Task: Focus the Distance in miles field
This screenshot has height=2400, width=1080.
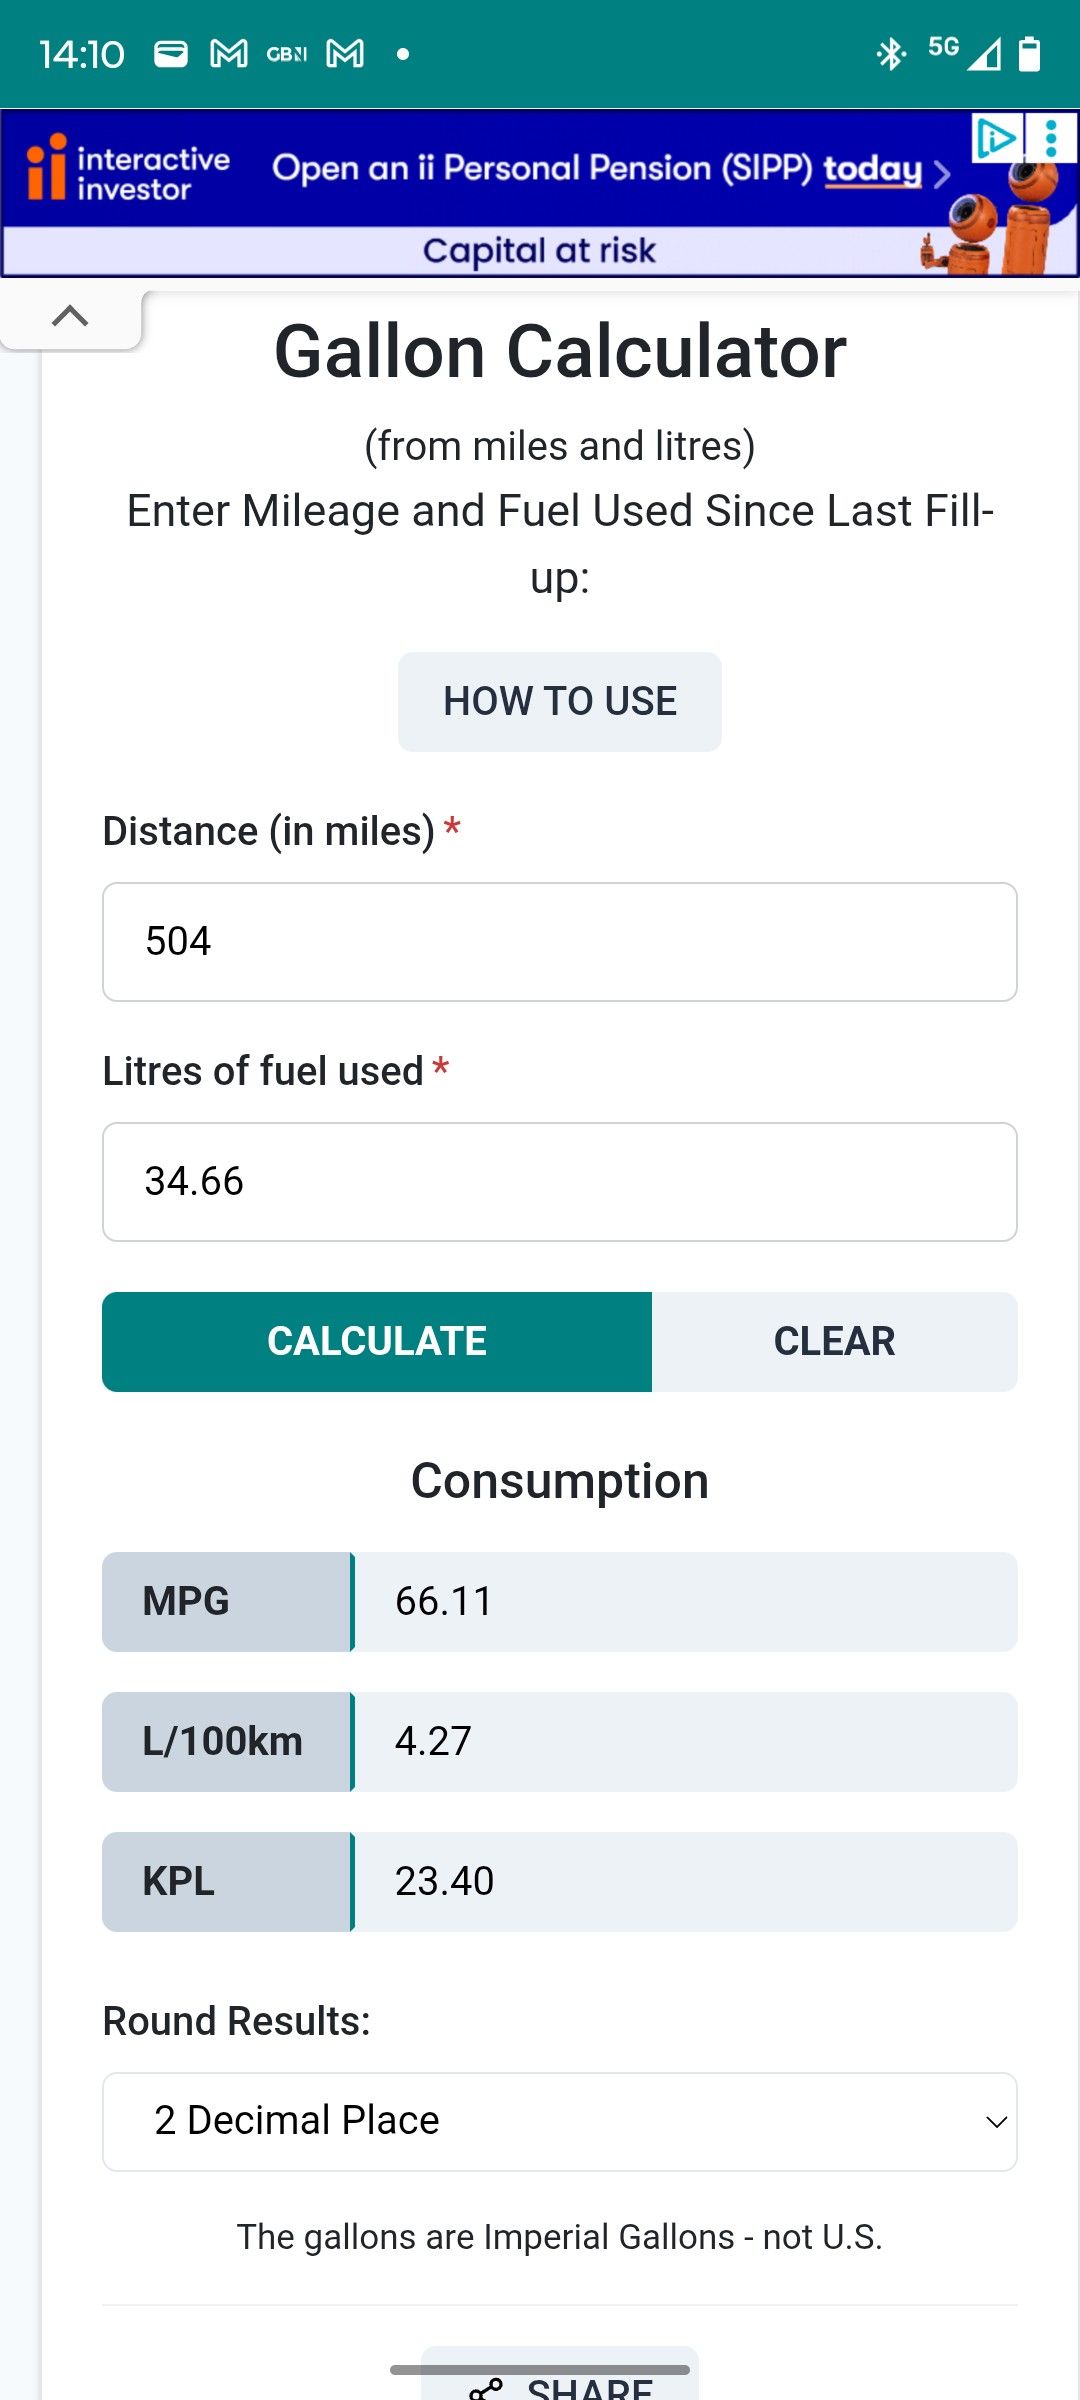Action: pos(560,941)
